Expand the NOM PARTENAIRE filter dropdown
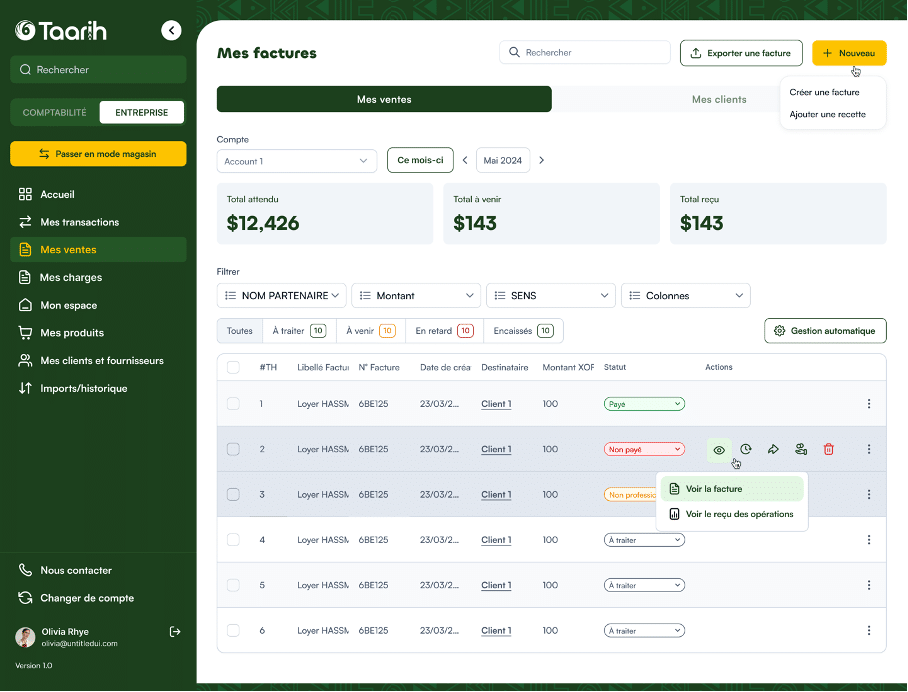908x692 pixels. click(x=281, y=296)
